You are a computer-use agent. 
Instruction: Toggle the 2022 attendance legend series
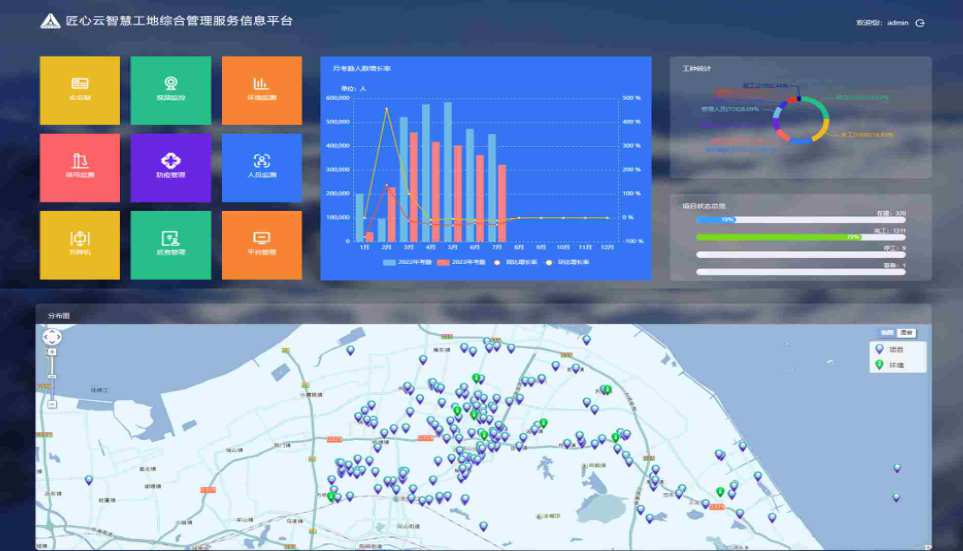pyautogui.click(x=408, y=262)
